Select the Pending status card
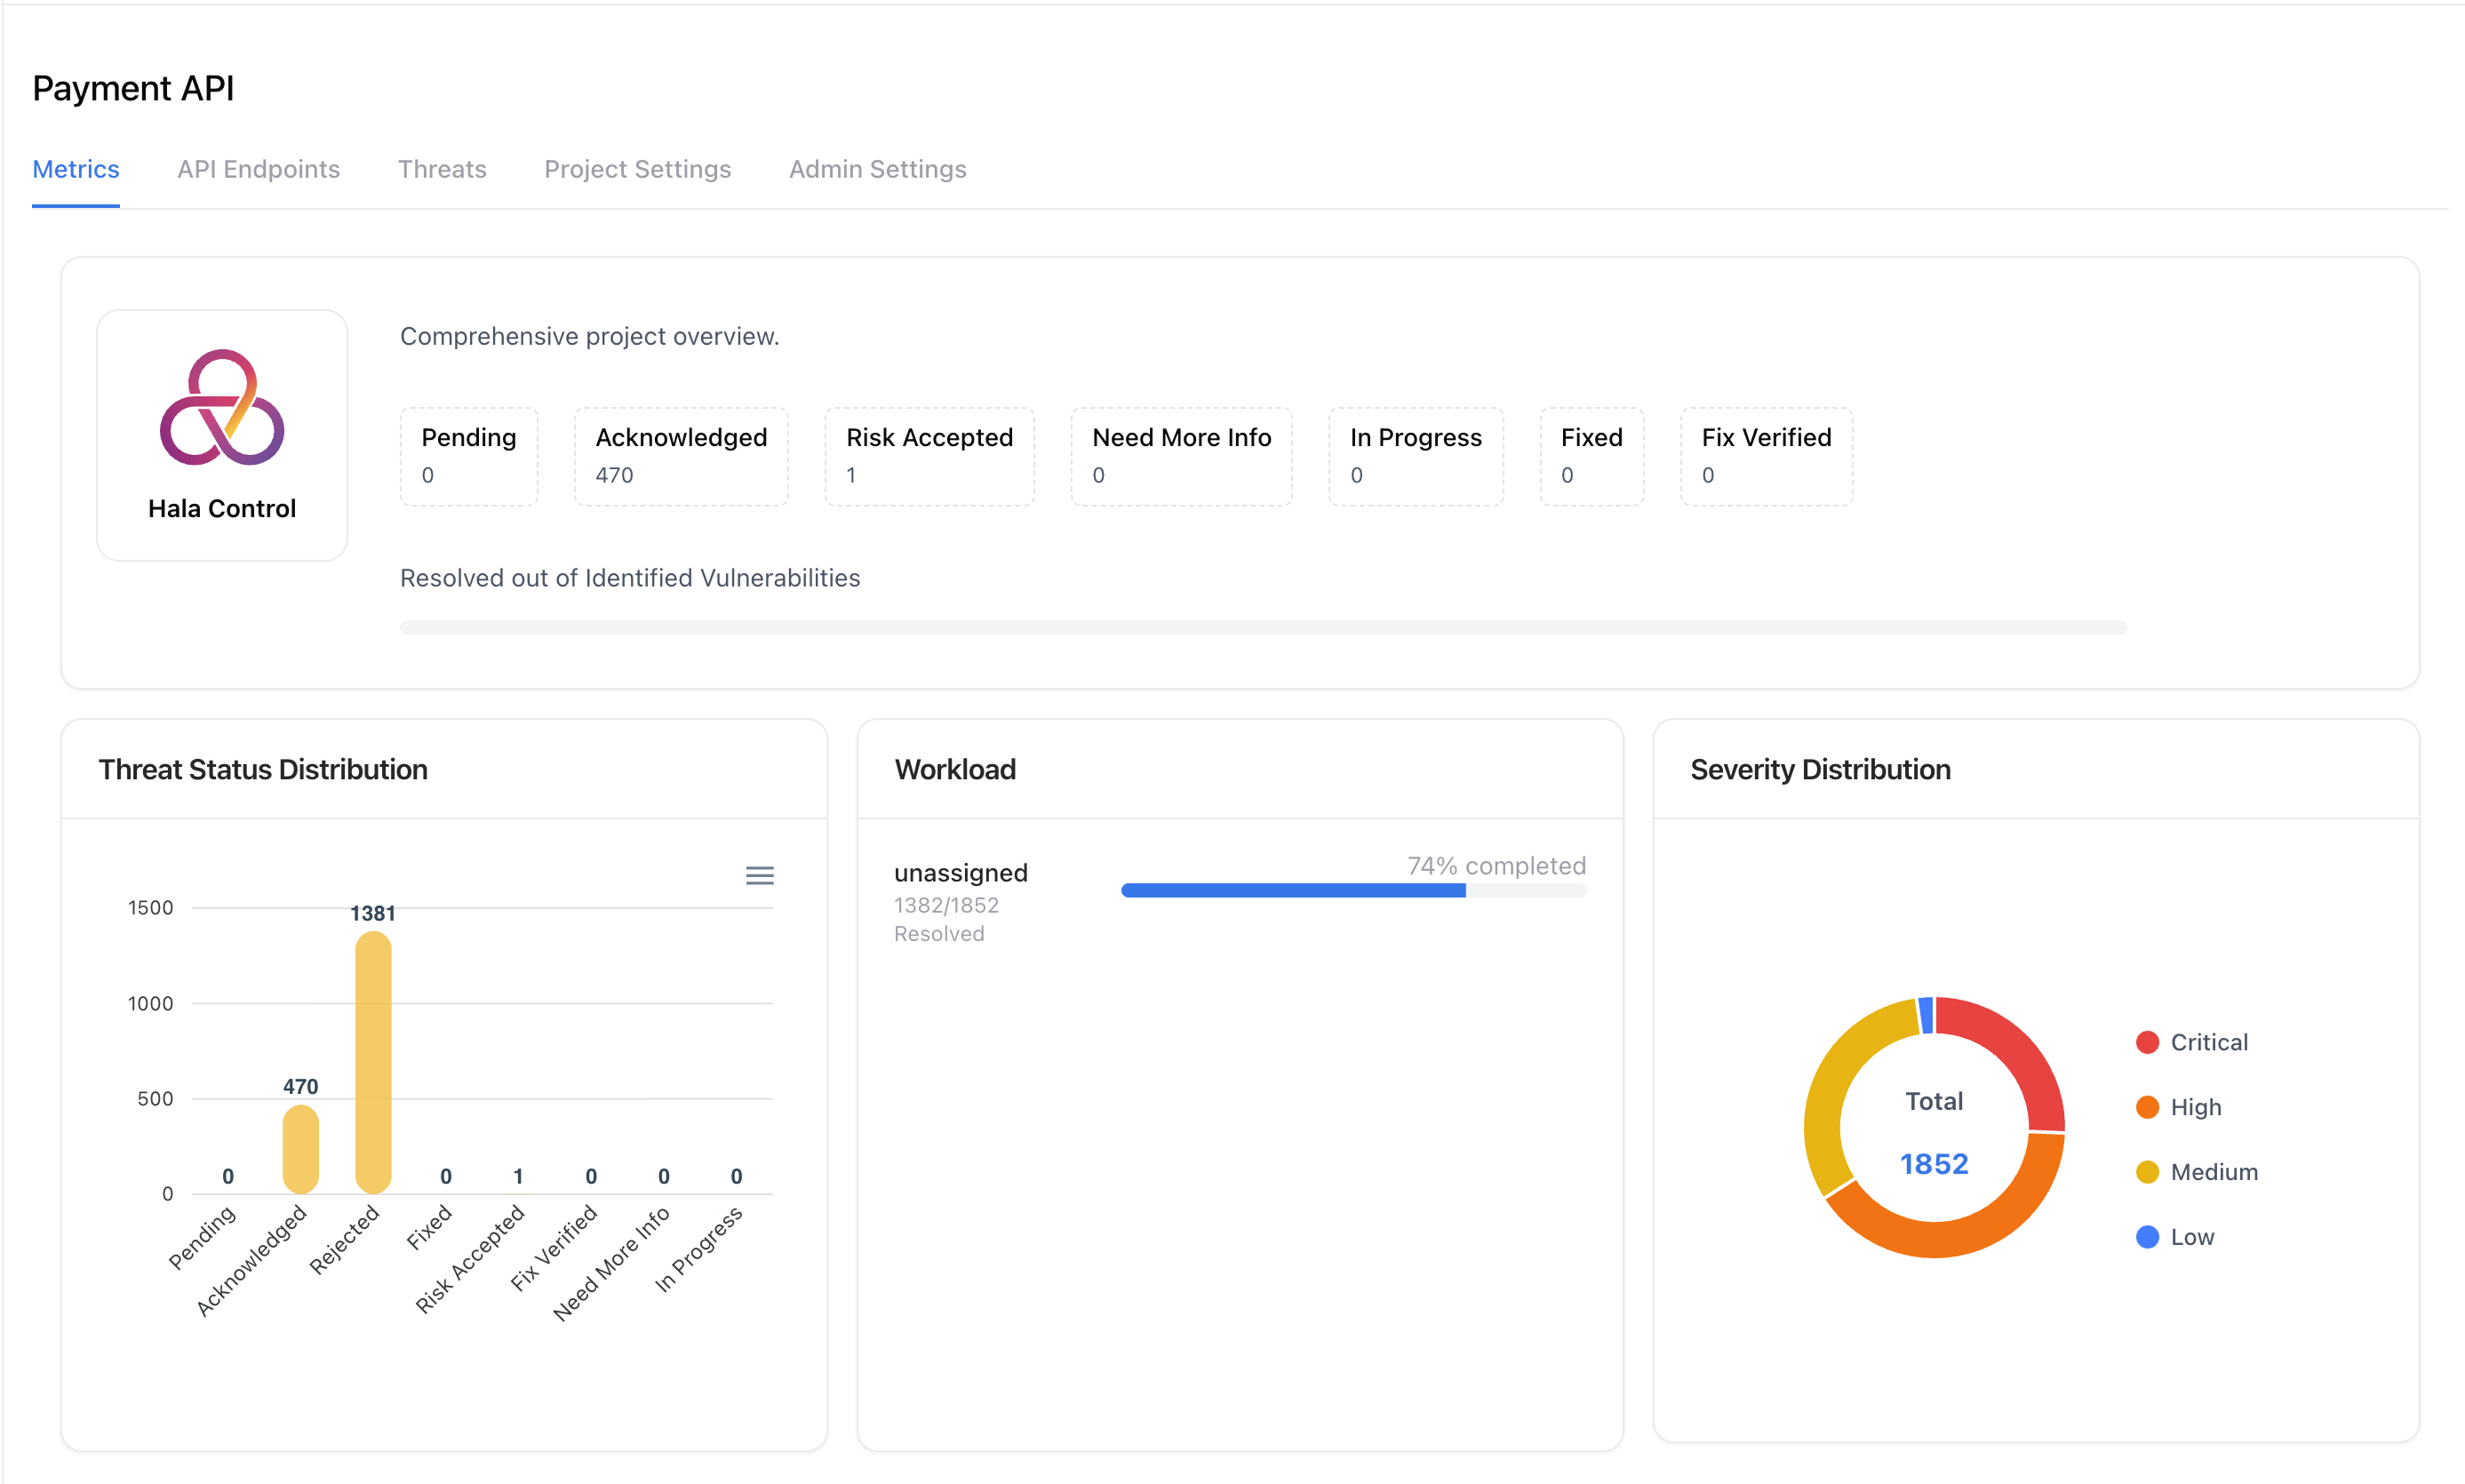The width and height of the screenshot is (2465, 1484). click(x=468, y=456)
